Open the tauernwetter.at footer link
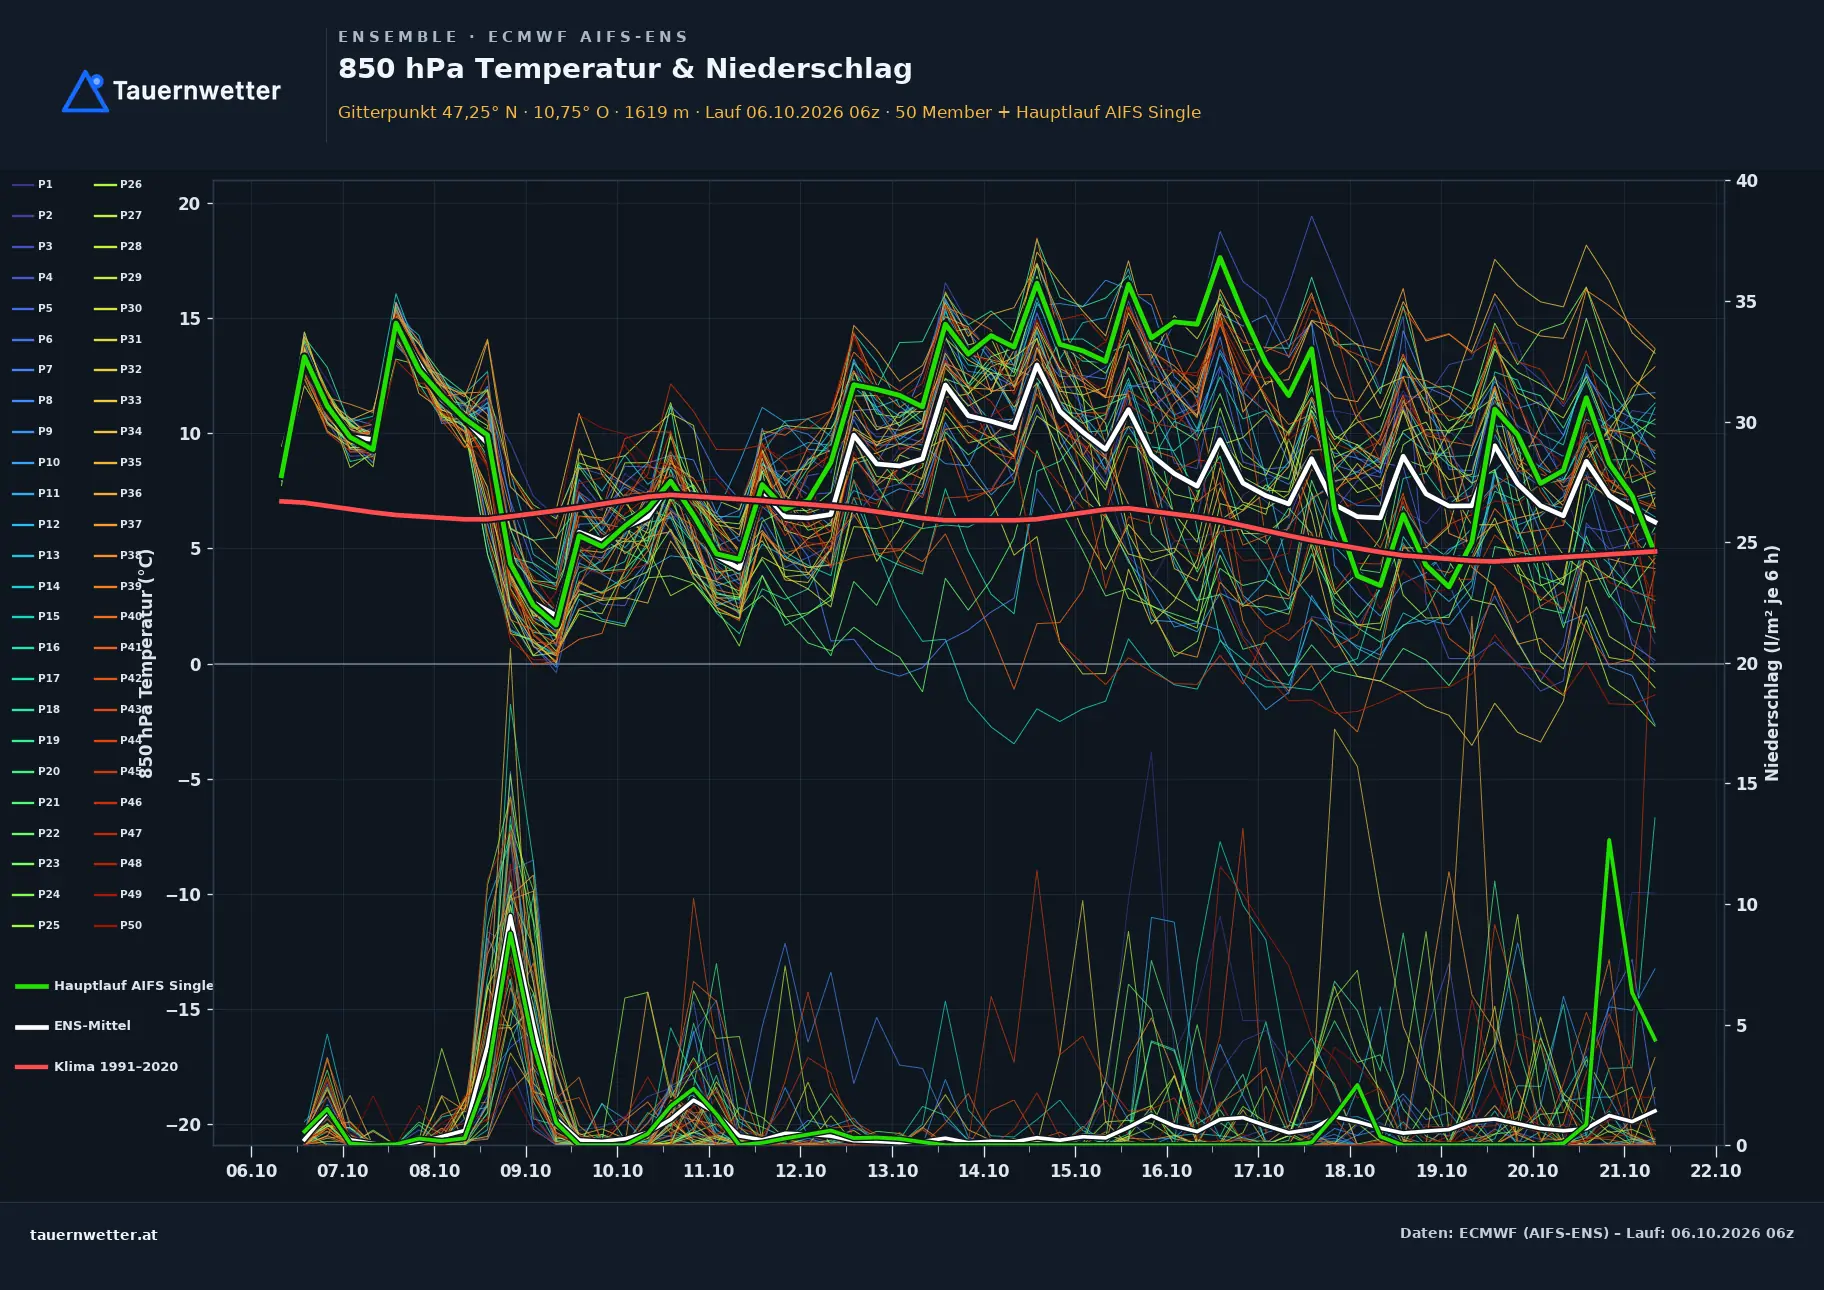Screen dimensions: 1824x1290 [x=94, y=1235]
